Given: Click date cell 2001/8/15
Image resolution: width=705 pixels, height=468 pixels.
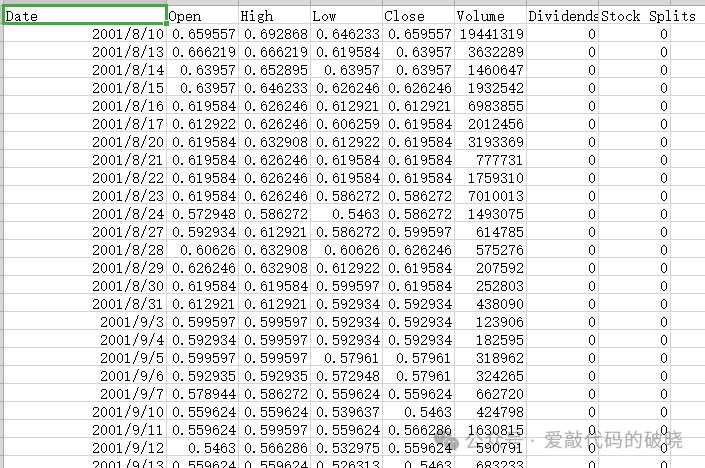Looking at the screenshot, I should (x=85, y=88).
